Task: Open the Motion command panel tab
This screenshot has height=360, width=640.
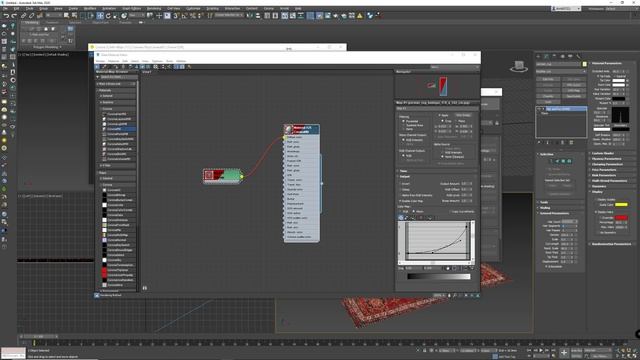Action: [562, 56]
